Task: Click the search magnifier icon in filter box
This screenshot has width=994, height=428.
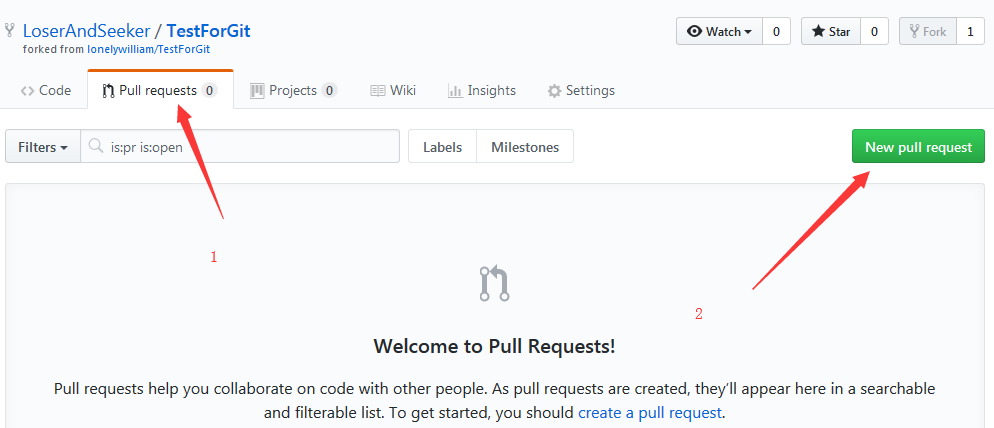Action: click(x=96, y=147)
